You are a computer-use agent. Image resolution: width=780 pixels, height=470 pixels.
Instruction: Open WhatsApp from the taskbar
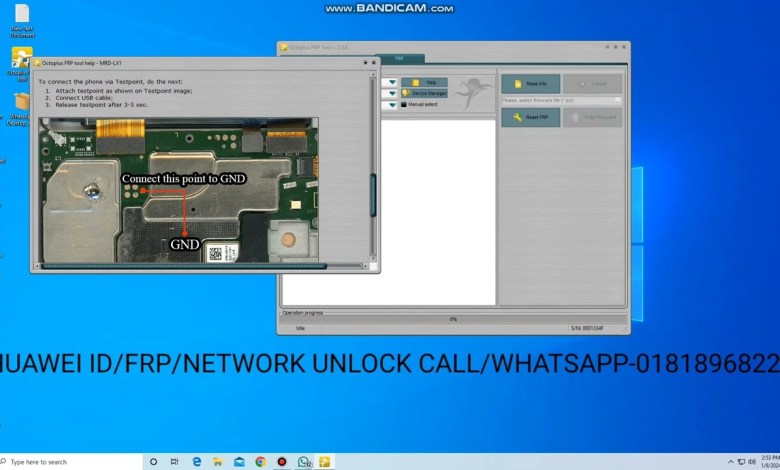304,462
